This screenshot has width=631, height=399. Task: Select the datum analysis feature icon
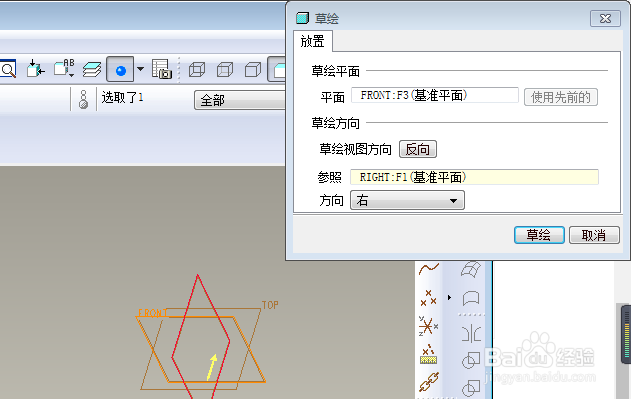tap(429, 354)
